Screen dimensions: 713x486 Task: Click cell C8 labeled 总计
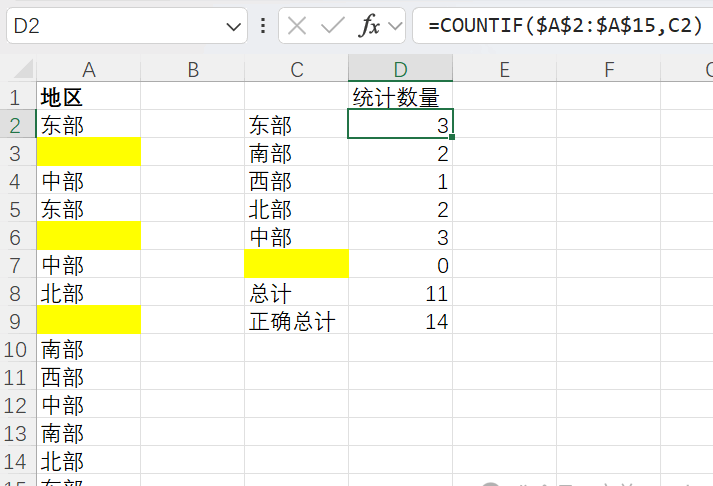click(x=296, y=294)
